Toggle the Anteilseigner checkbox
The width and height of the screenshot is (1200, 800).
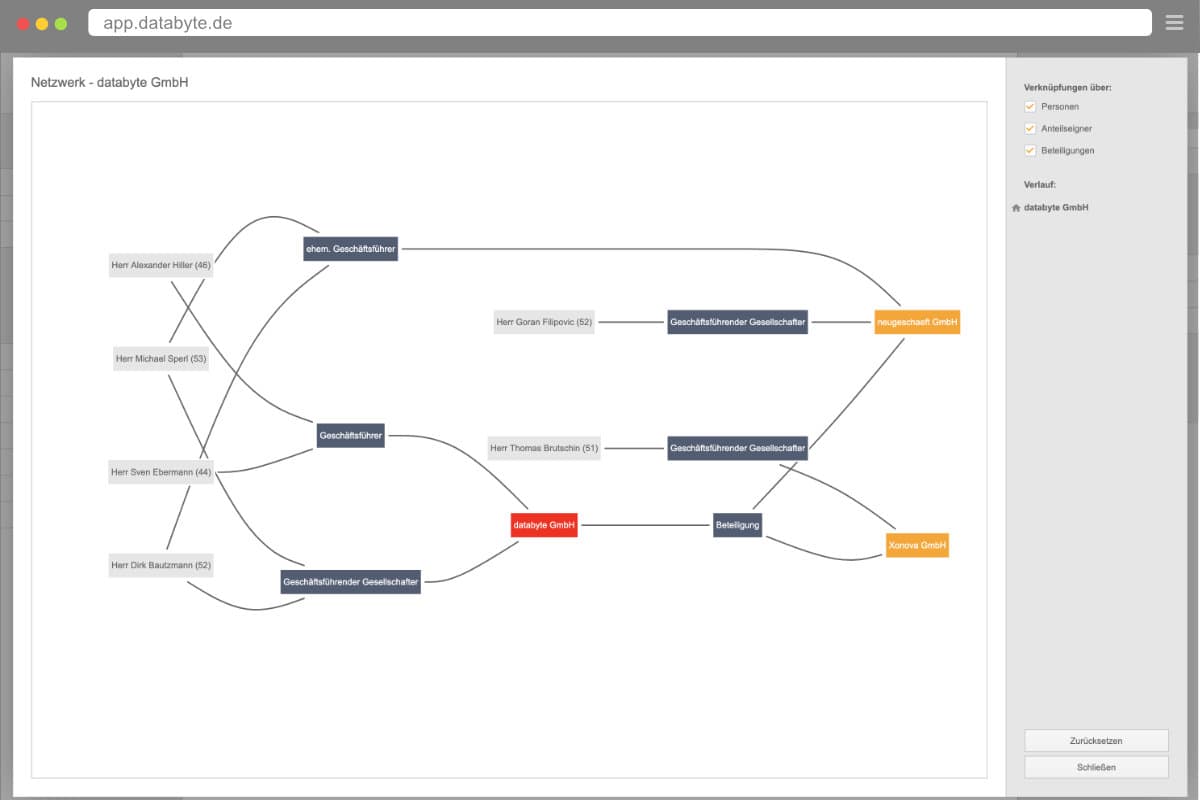(x=1030, y=128)
